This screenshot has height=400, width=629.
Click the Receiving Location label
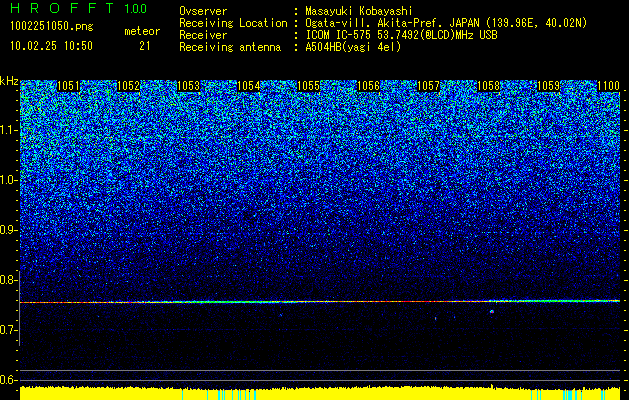[233, 23]
